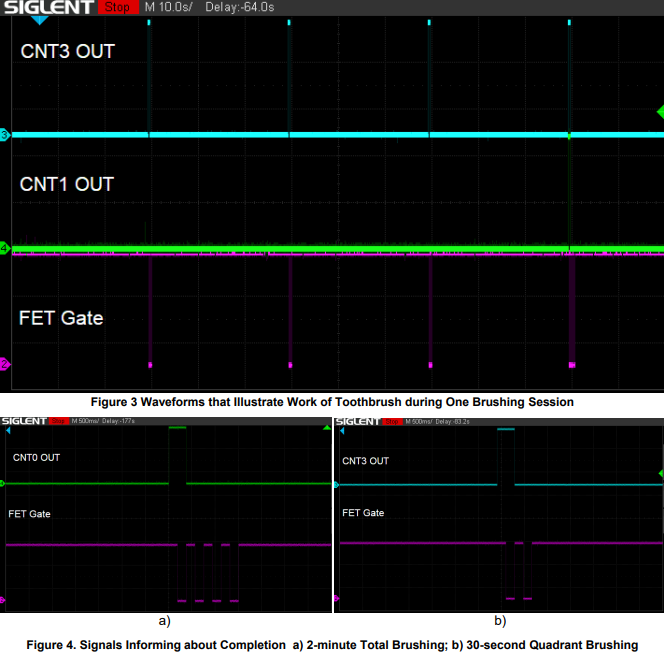
Task: Click the FET Gate label in top waveform
Action: click(61, 318)
